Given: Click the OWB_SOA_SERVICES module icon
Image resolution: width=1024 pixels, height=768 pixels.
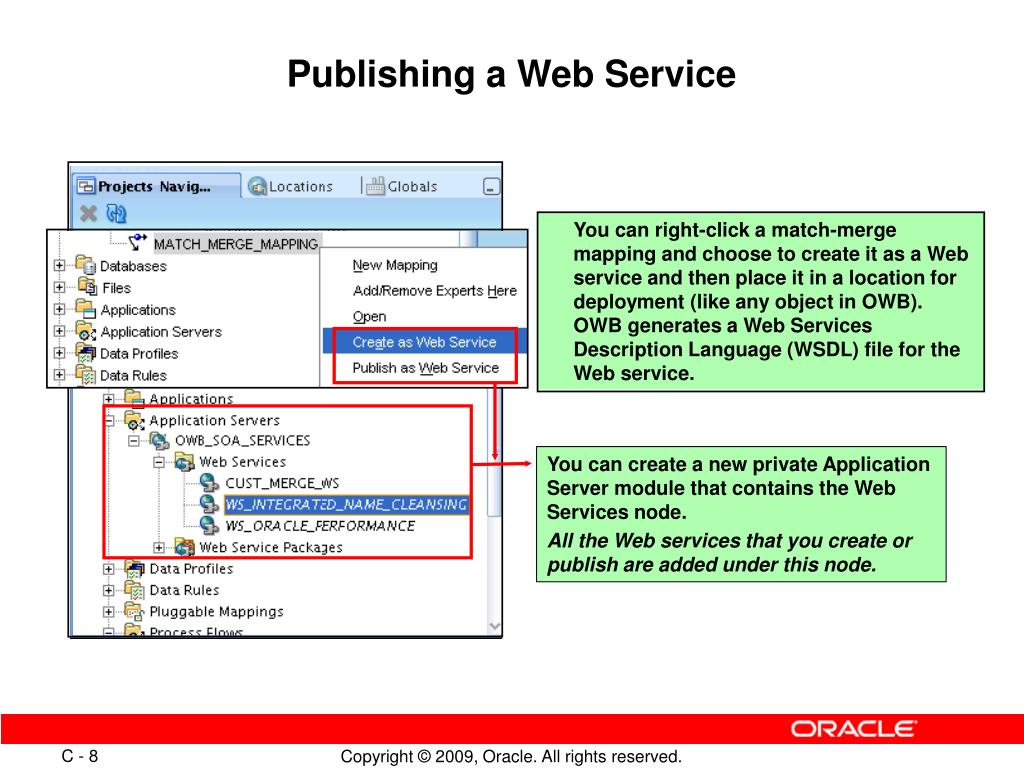Looking at the screenshot, I should point(160,440).
